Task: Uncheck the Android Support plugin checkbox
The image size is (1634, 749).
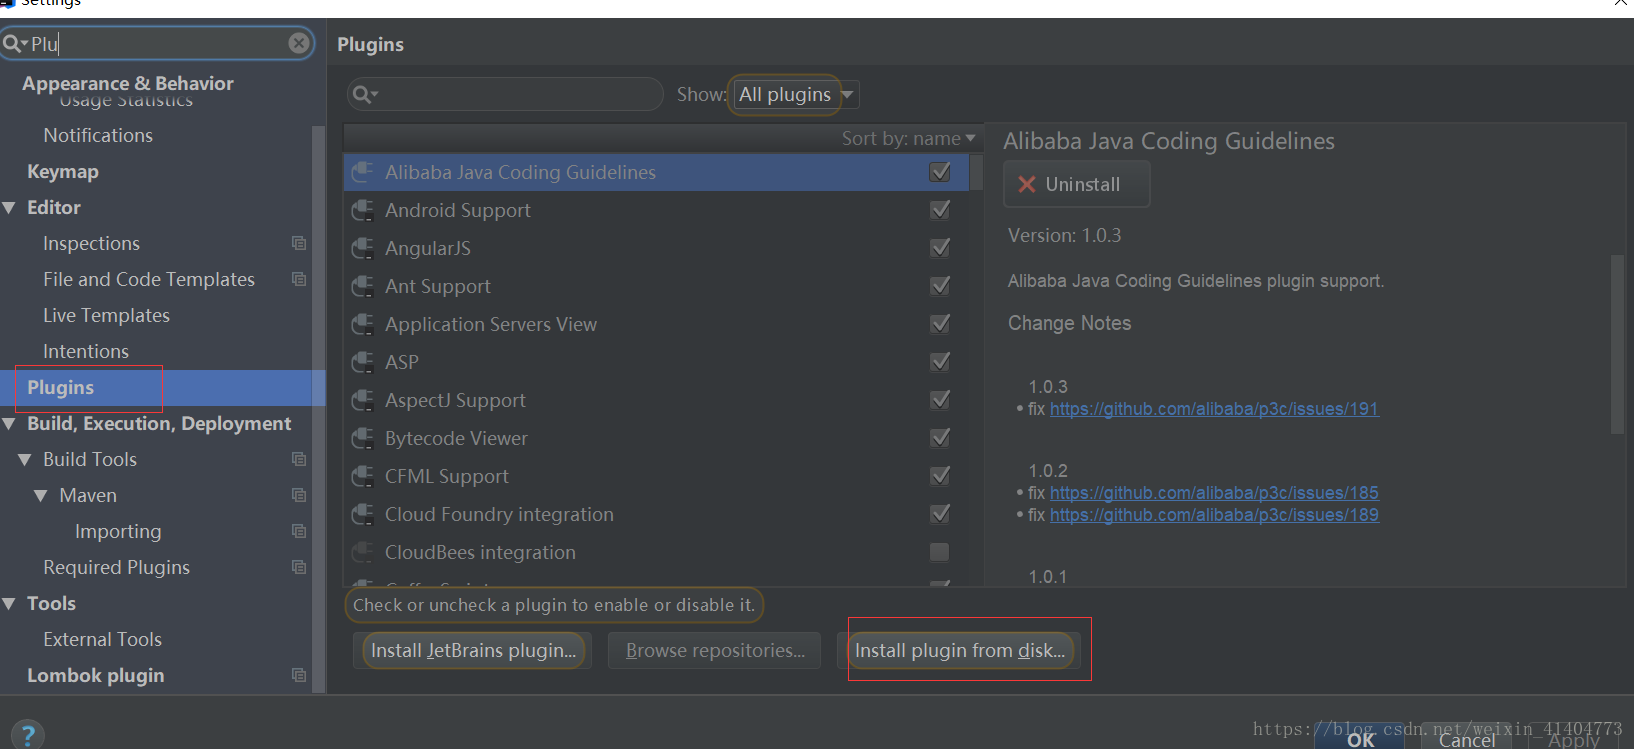Action: (x=940, y=210)
